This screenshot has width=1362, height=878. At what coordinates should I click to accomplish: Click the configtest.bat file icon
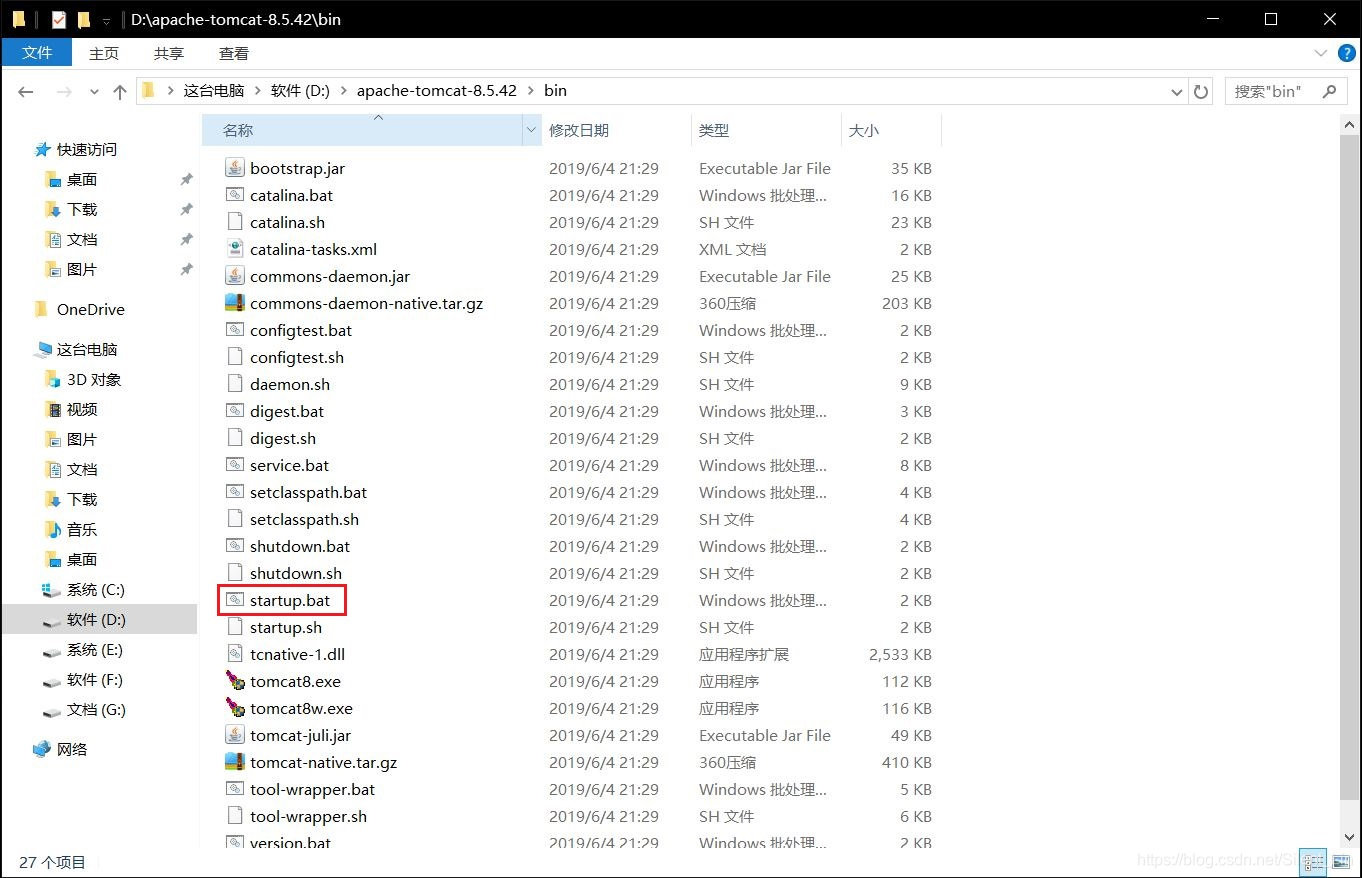(235, 330)
